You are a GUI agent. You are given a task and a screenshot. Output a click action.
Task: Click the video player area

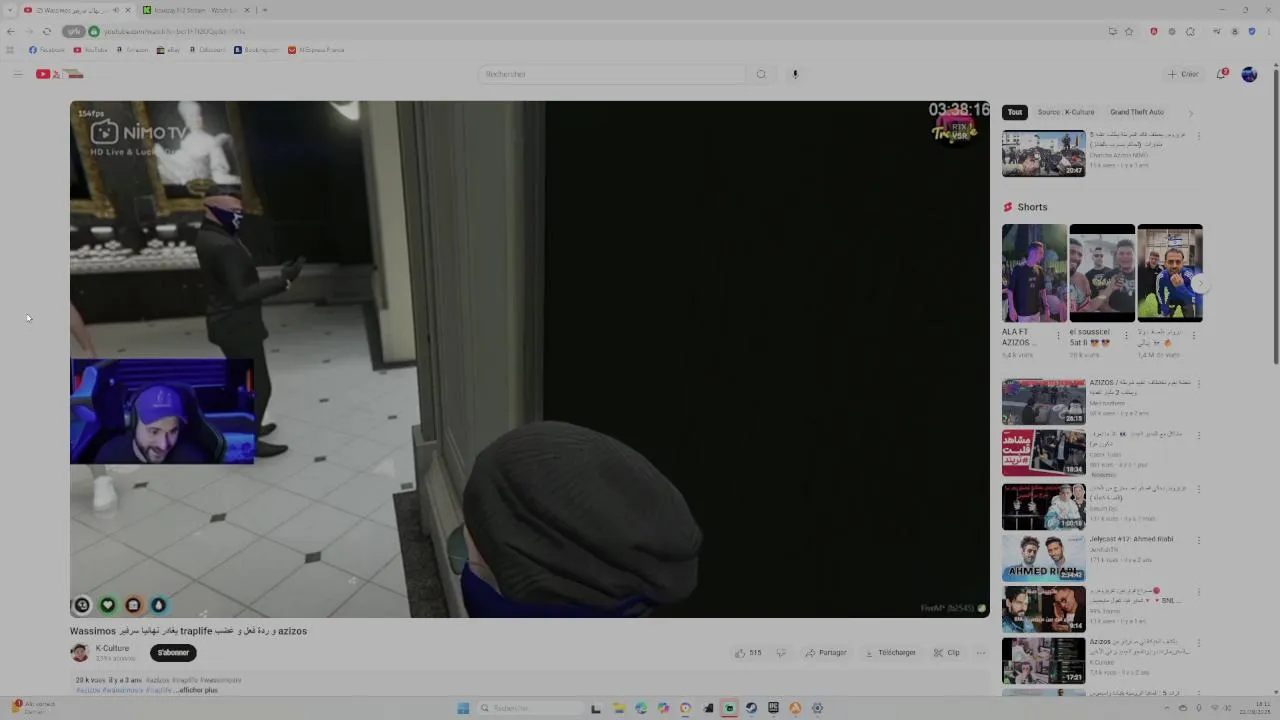point(529,358)
